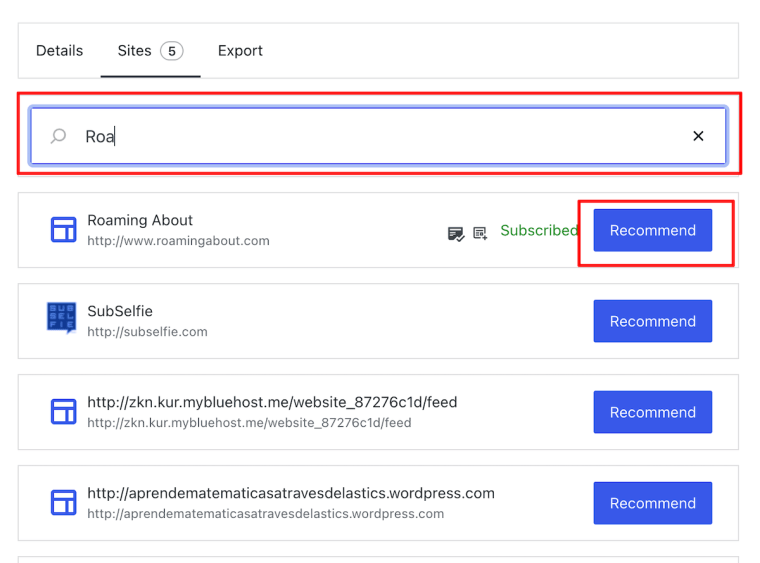Clear the search field with the X

(x=698, y=136)
